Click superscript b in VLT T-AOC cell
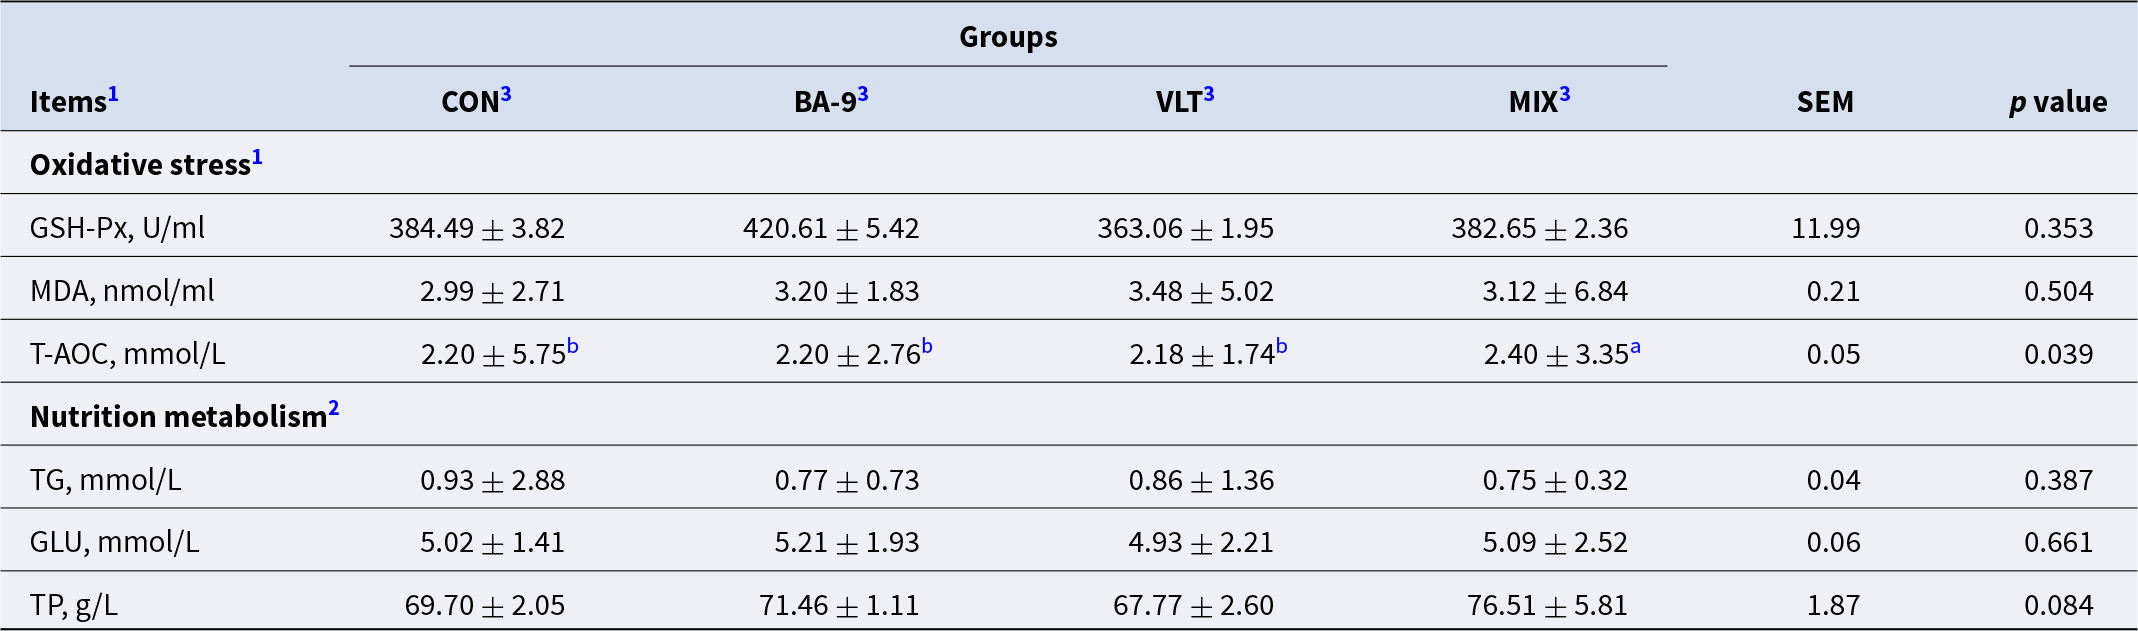 click(1282, 347)
